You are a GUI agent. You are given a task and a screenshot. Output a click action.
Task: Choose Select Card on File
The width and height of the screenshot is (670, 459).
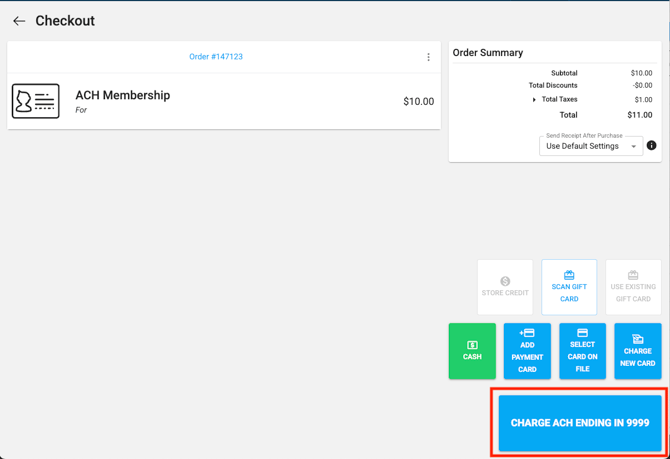click(x=582, y=351)
